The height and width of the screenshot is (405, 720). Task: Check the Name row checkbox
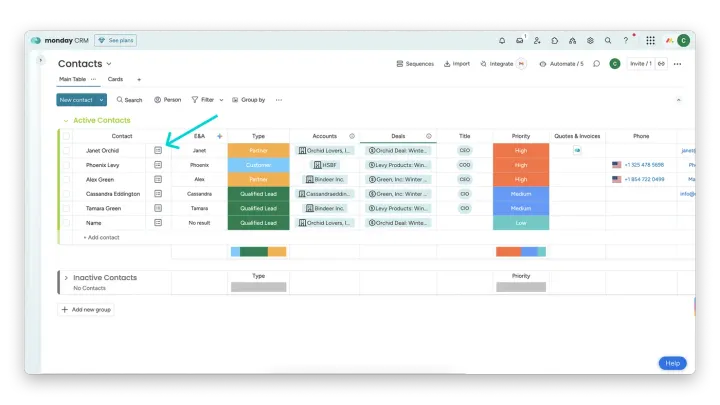pyautogui.click(x=66, y=223)
